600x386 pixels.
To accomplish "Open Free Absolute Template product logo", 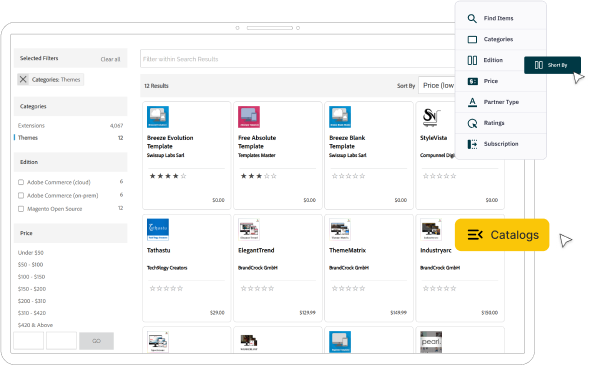I will pyautogui.click(x=249, y=117).
